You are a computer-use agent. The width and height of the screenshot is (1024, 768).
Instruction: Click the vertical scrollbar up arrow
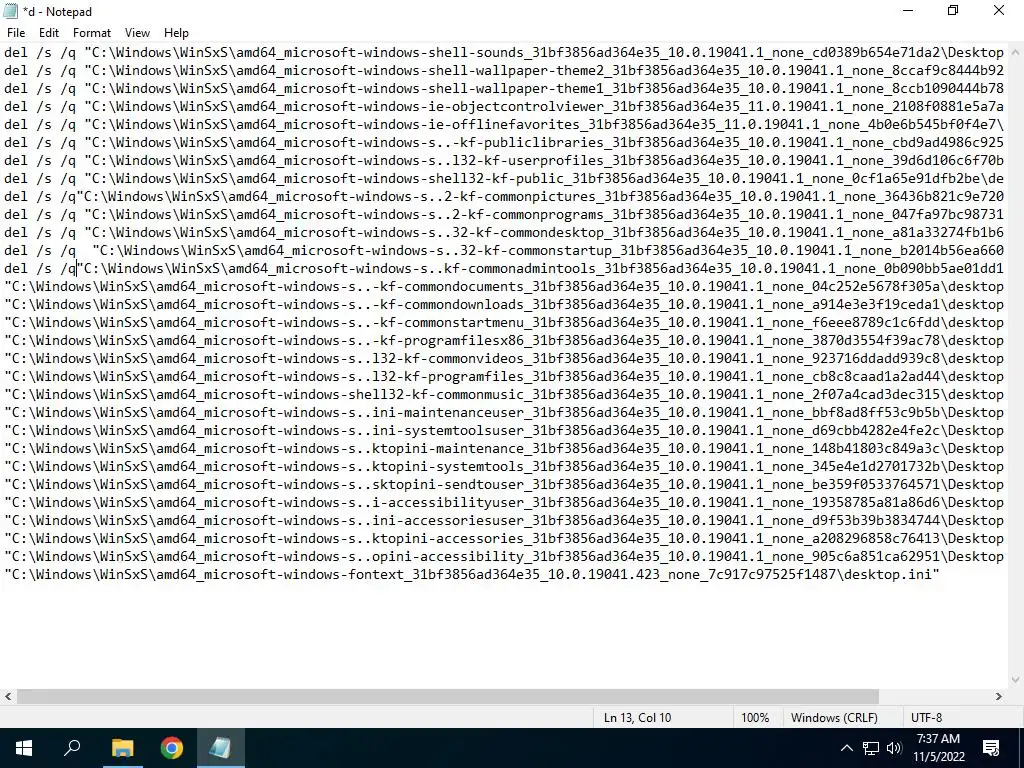click(x=1016, y=52)
